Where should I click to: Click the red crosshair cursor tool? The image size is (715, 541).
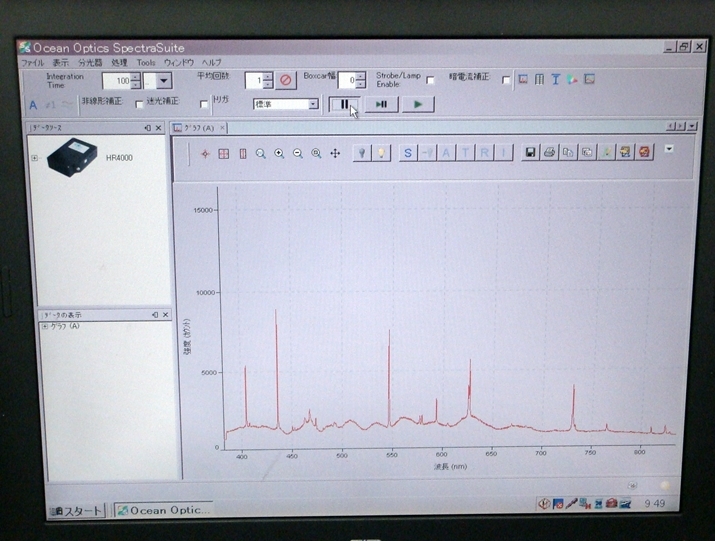(205, 154)
